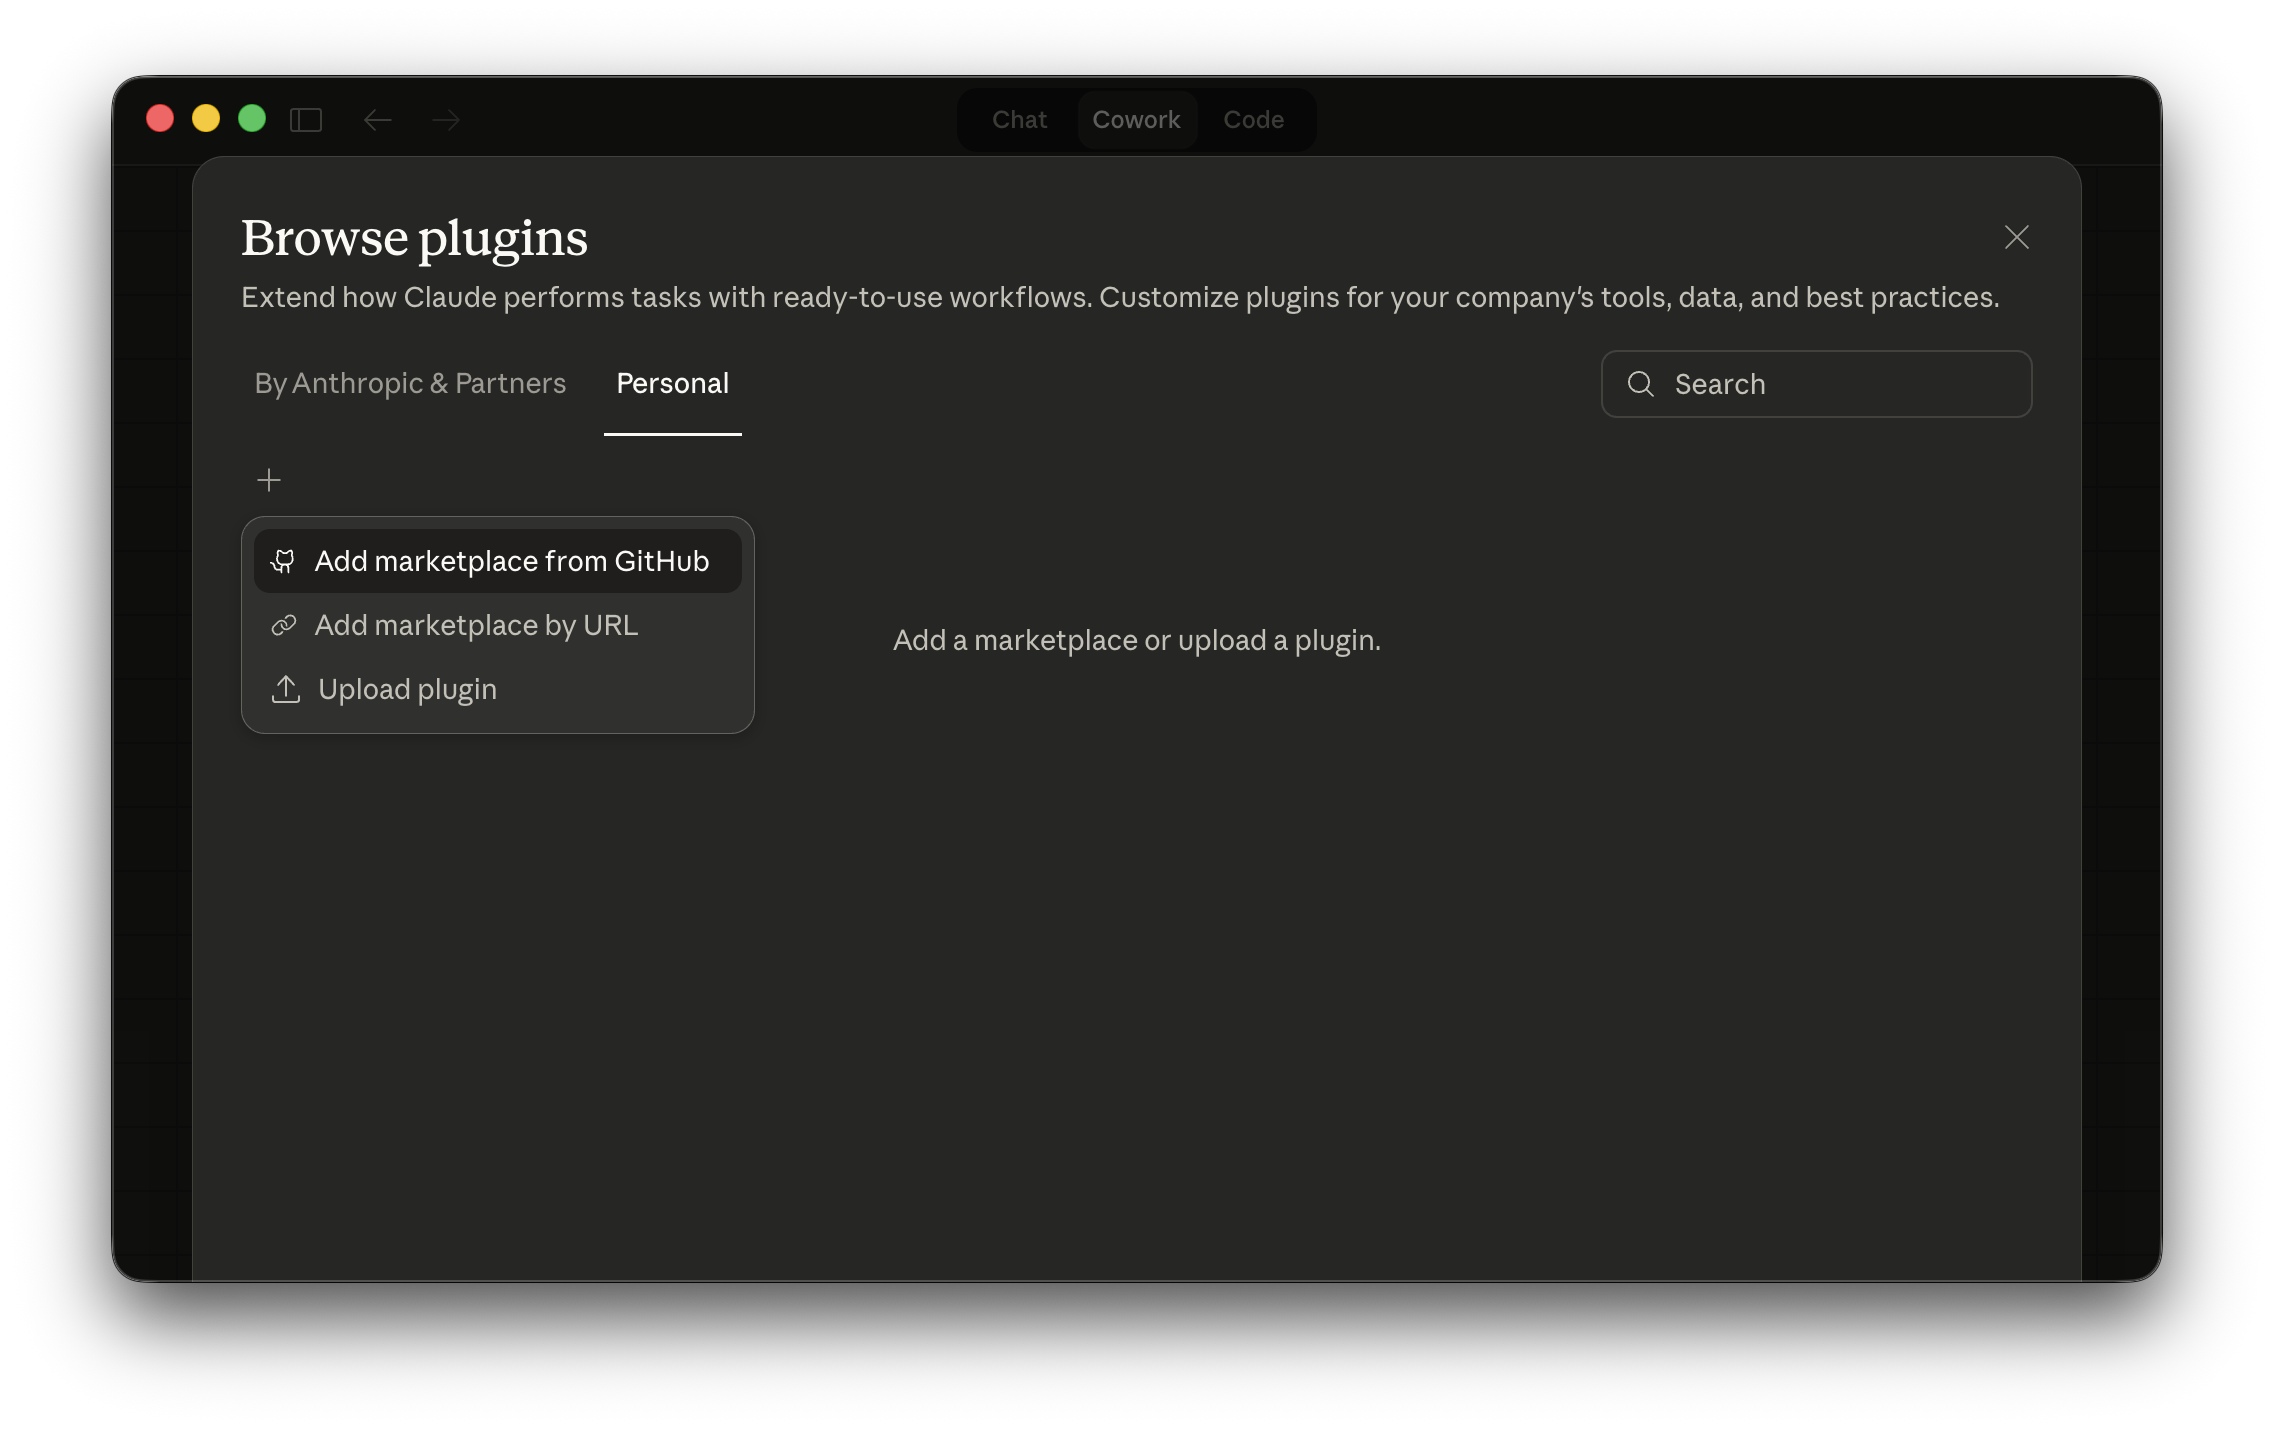Click the forward navigation arrow
This screenshot has width=2274, height=1430.
pyautogui.click(x=446, y=119)
